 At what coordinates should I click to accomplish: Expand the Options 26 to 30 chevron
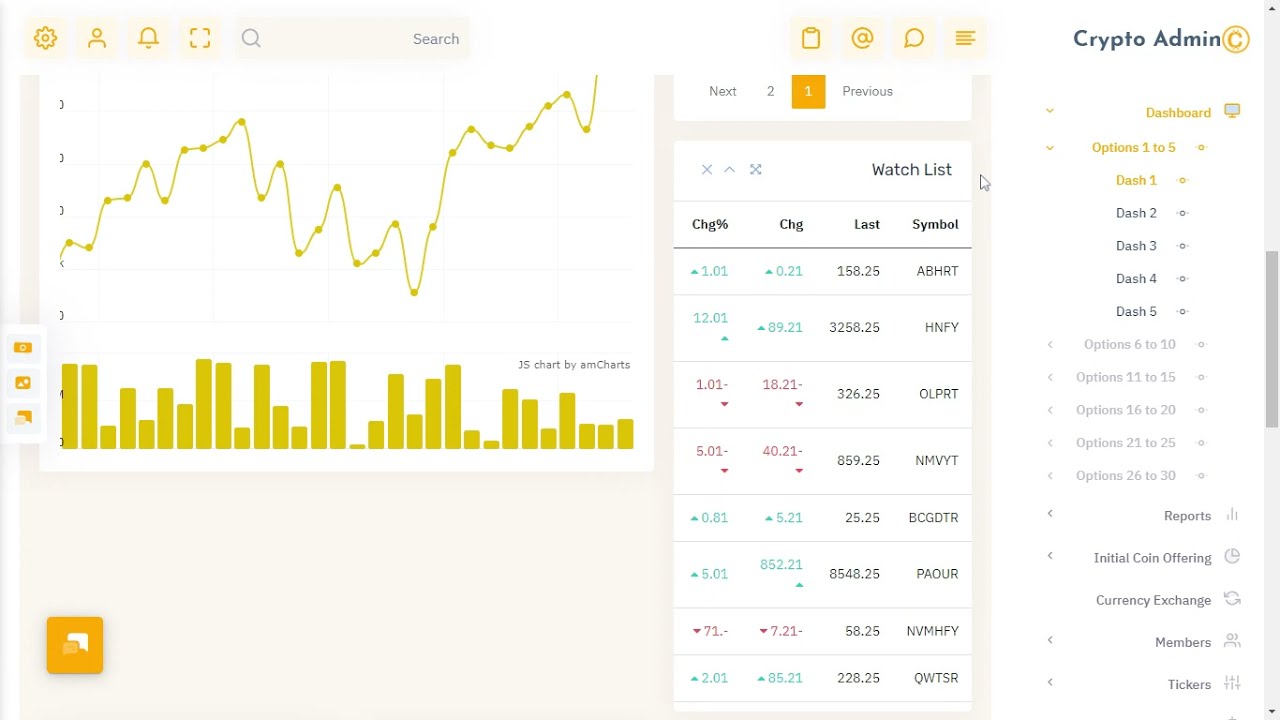pyautogui.click(x=1050, y=476)
